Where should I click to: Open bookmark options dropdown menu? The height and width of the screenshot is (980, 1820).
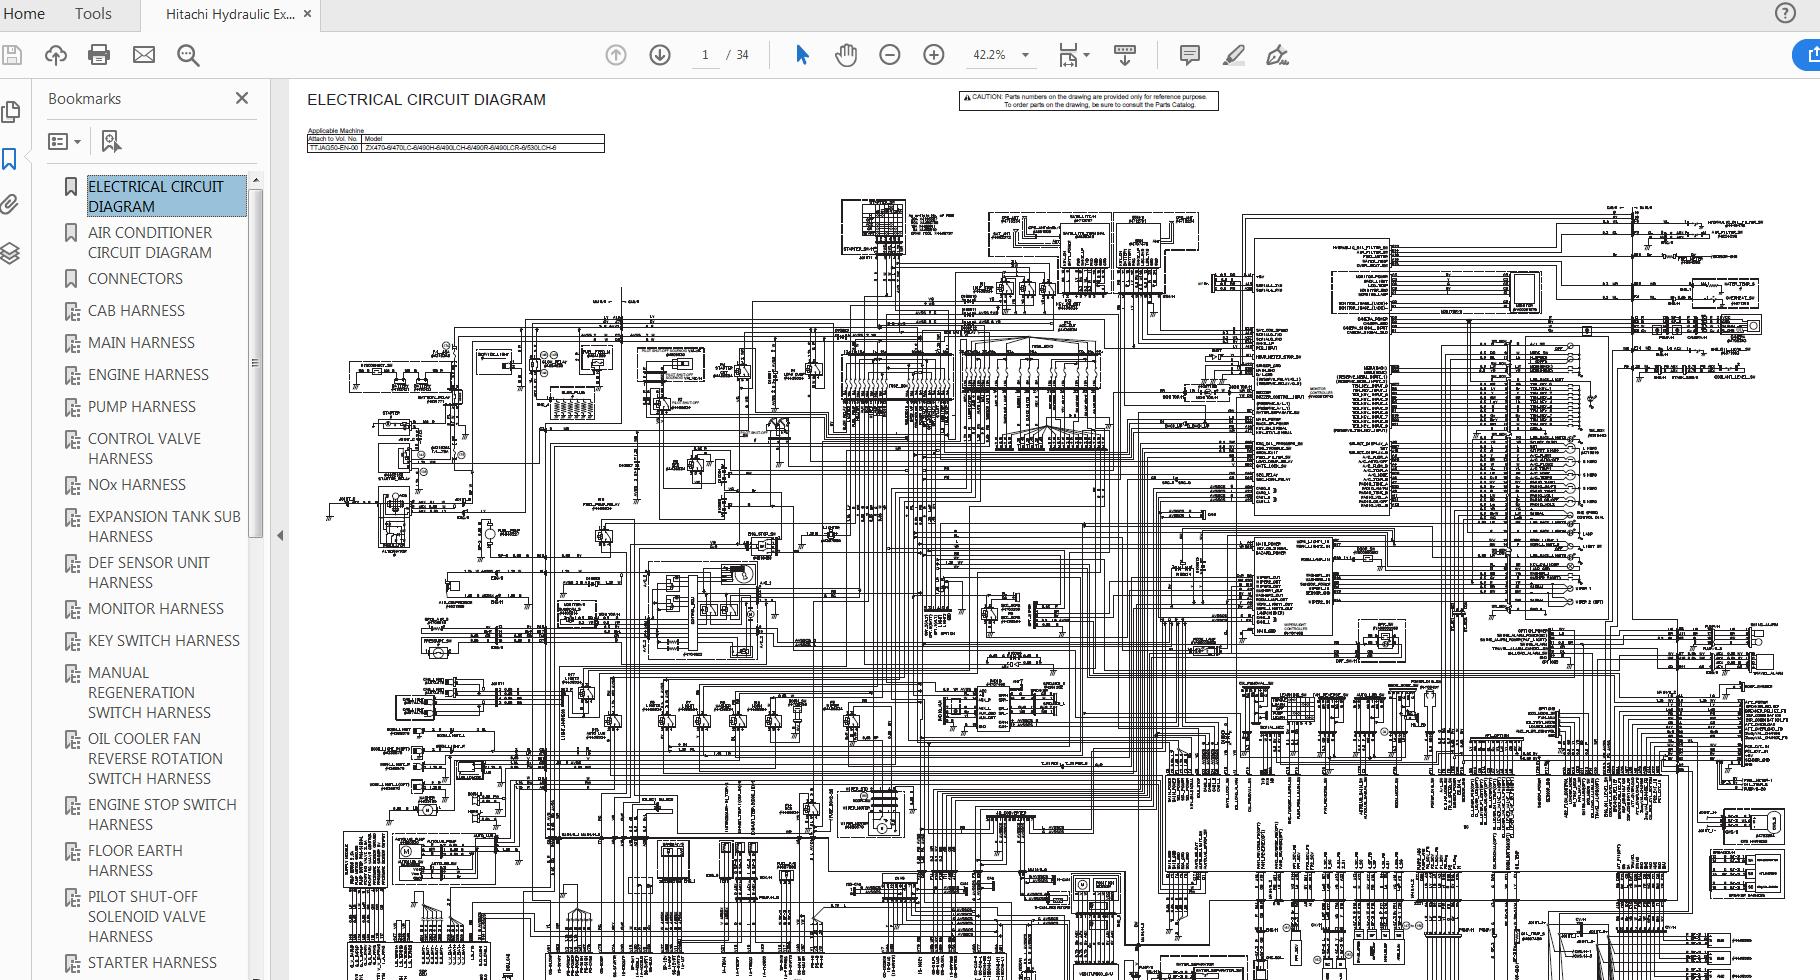[65, 142]
